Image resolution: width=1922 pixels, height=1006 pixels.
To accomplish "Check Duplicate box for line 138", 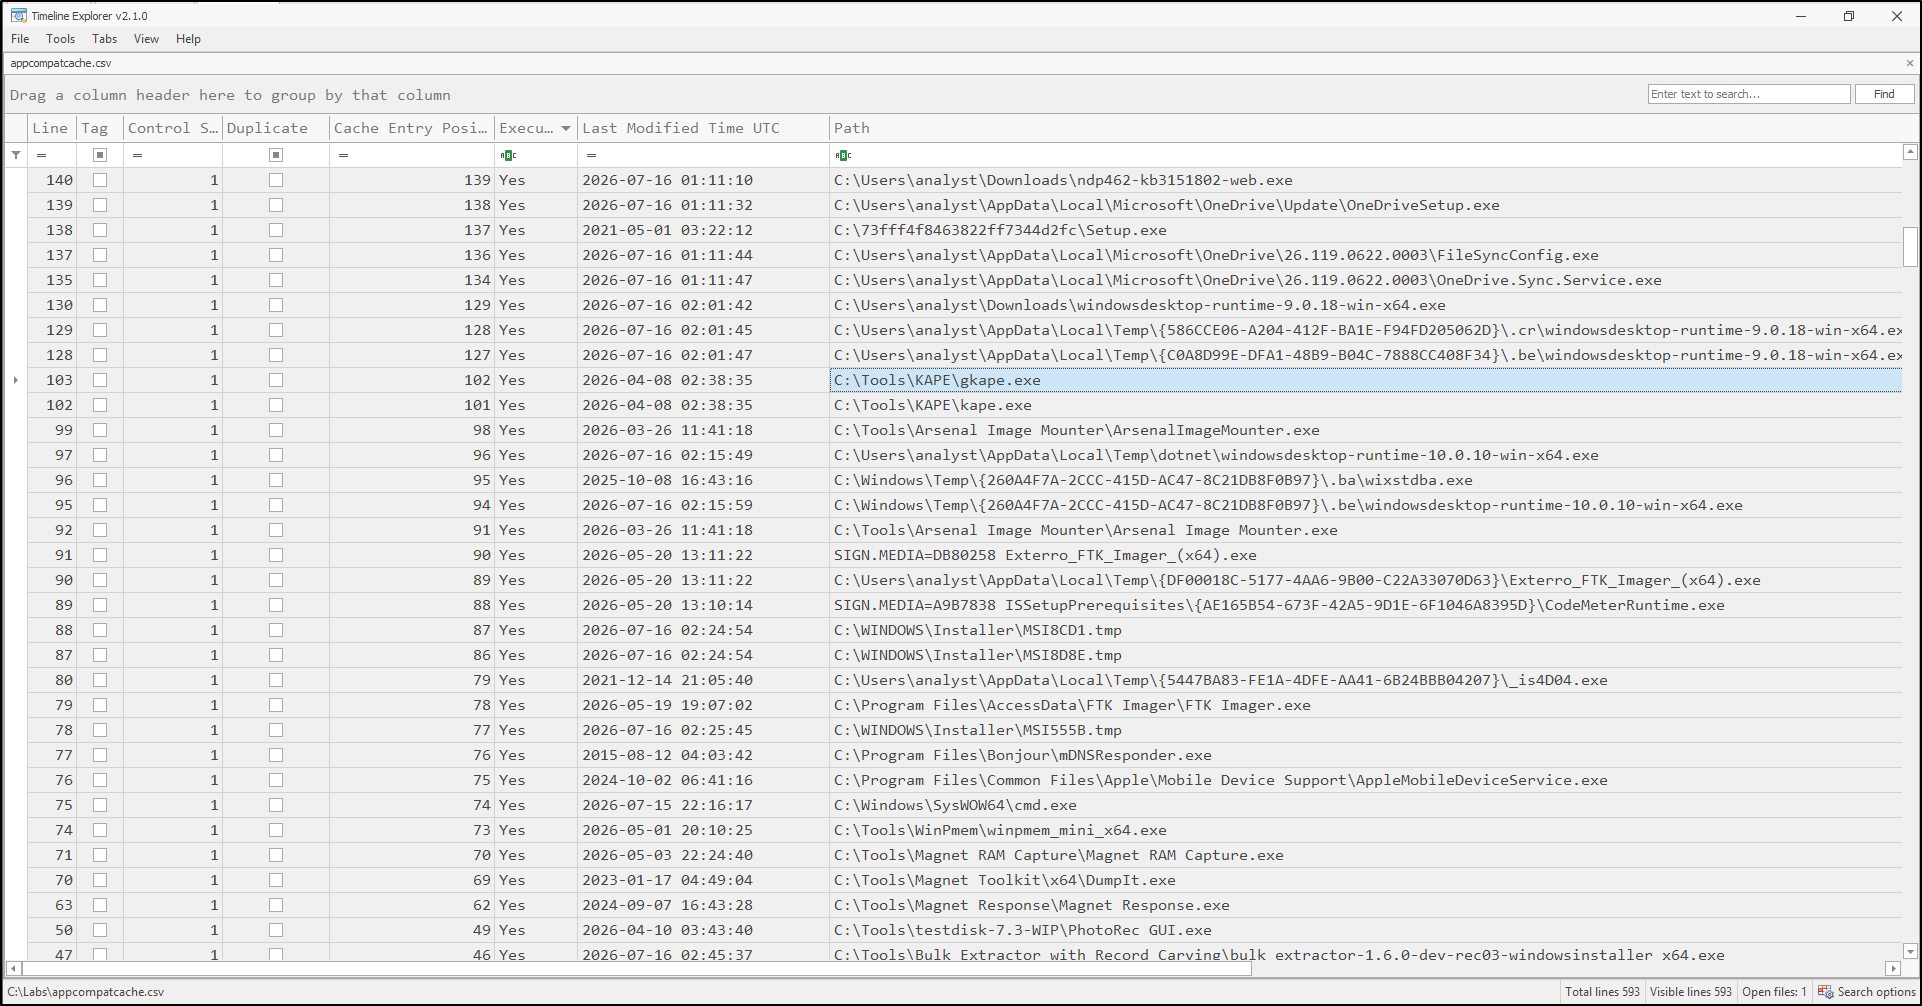I will (x=276, y=230).
